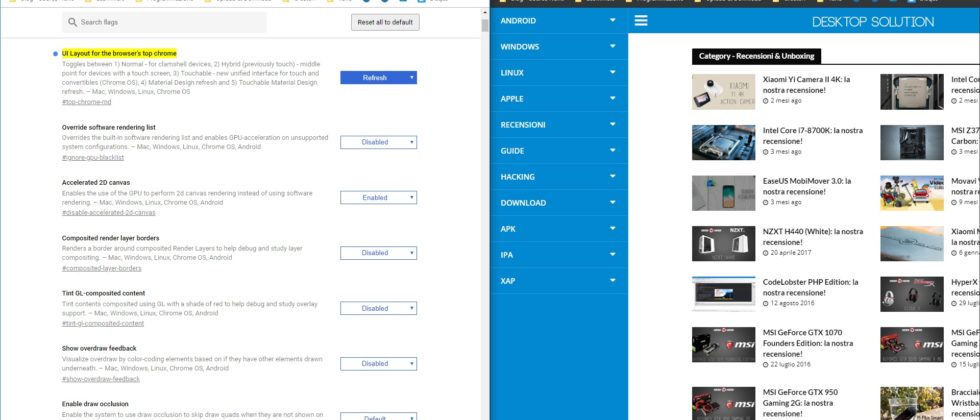The height and width of the screenshot is (420, 980).
Task: Open MSI GeForce GTX 950 Gaming 2G title
Action: 801,403
